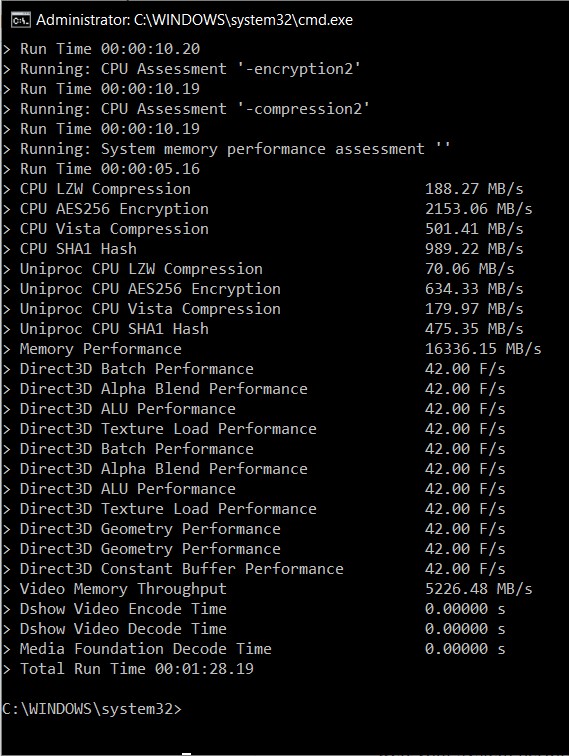Click the CPU LZW Compression result line

pos(263,189)
